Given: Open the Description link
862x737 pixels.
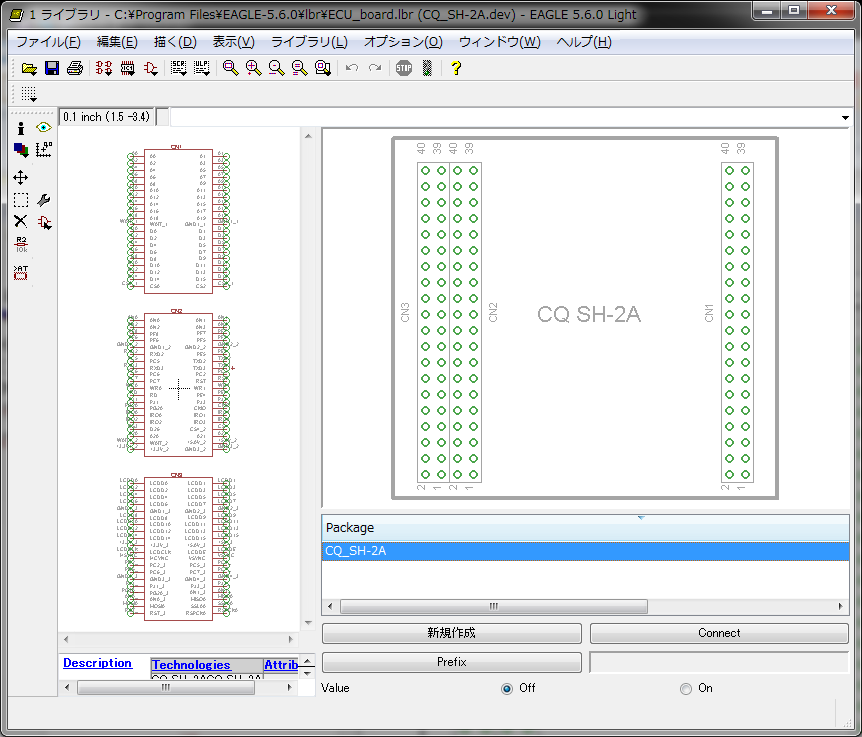Looking at the screenshot, I should pos(97,663).
